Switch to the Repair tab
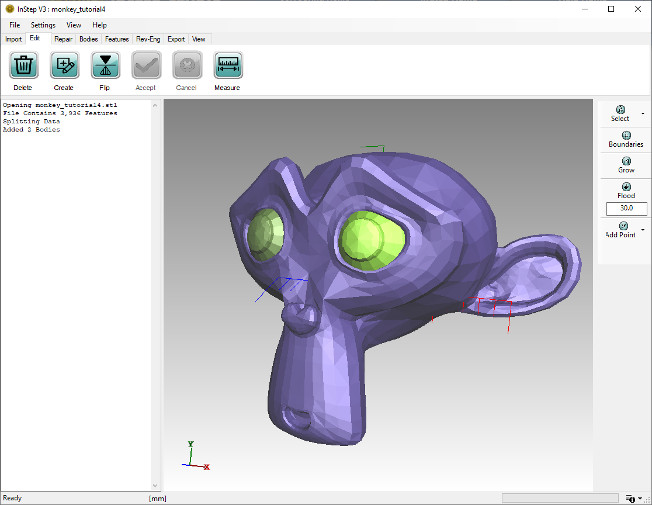The height and width of the screenshot is (505, 652). coord(64,38)
